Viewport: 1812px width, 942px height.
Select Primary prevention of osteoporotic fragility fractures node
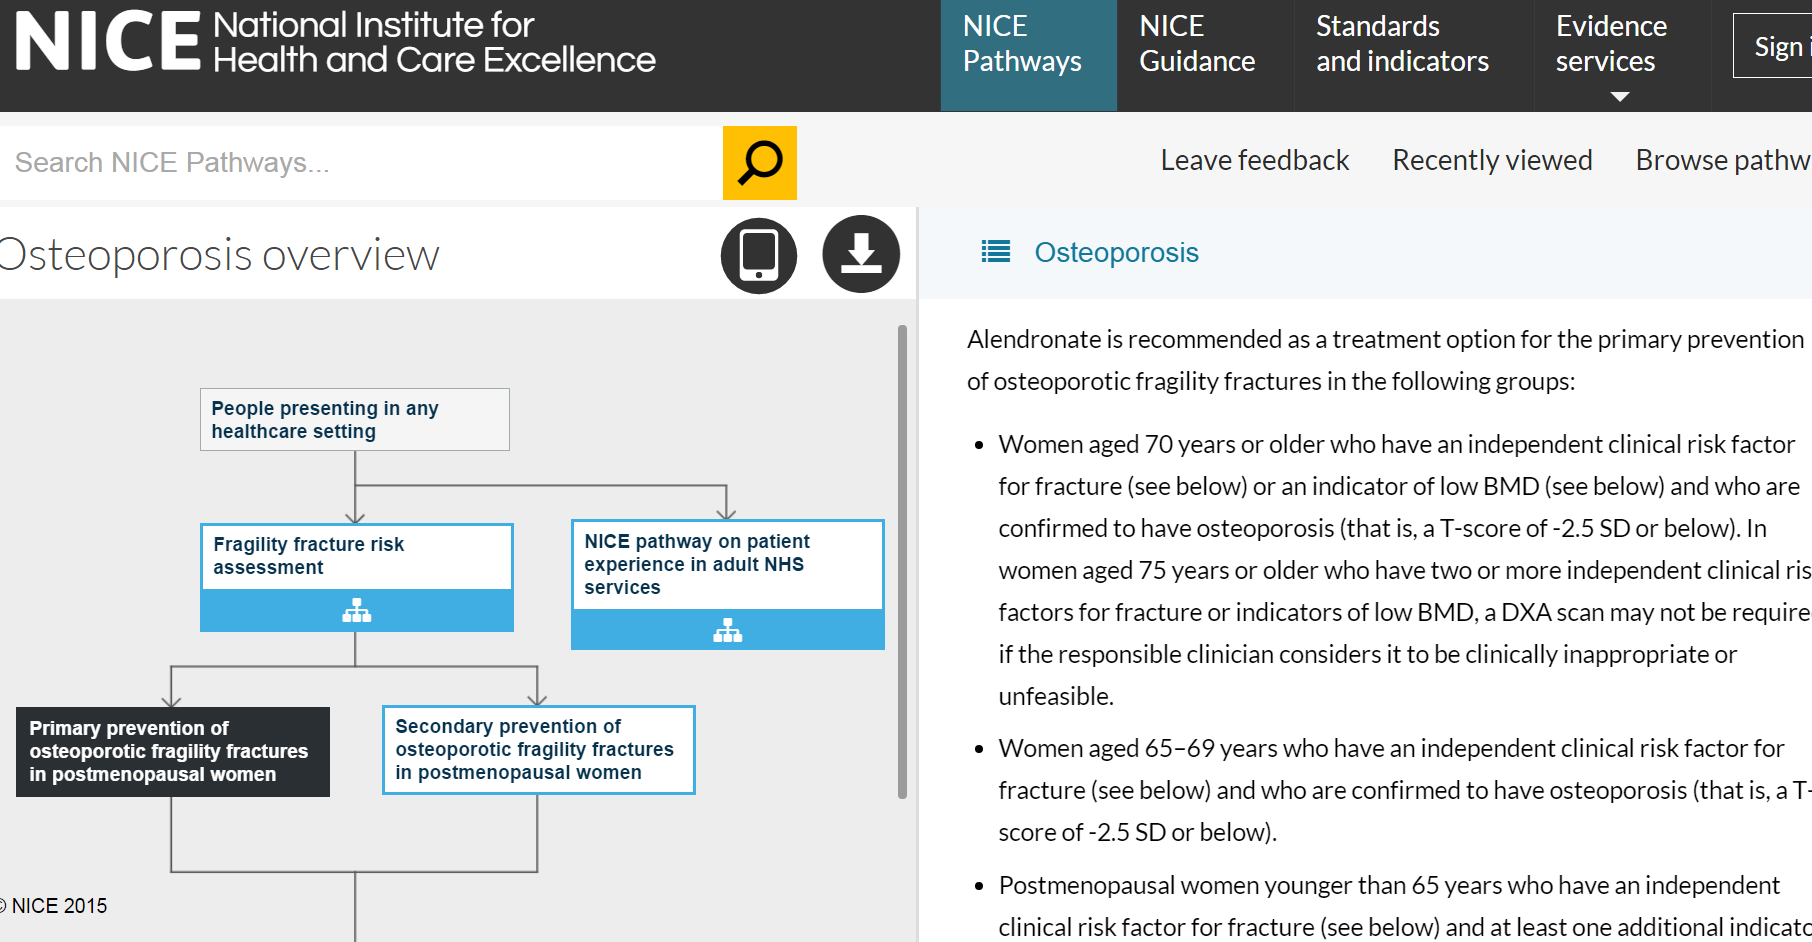pyautogui.click(x=173, y=752)
